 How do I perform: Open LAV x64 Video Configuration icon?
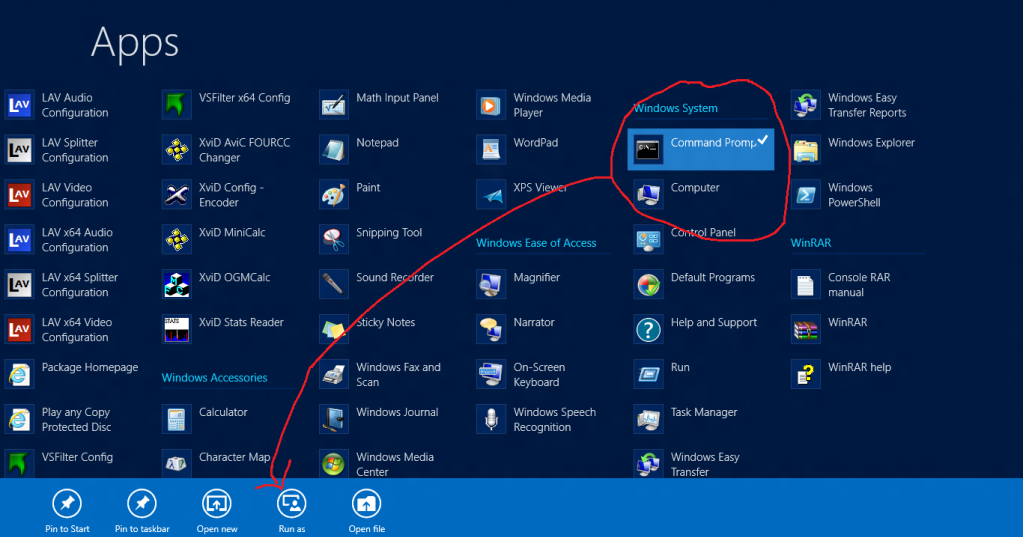click(x=19, y=330)
